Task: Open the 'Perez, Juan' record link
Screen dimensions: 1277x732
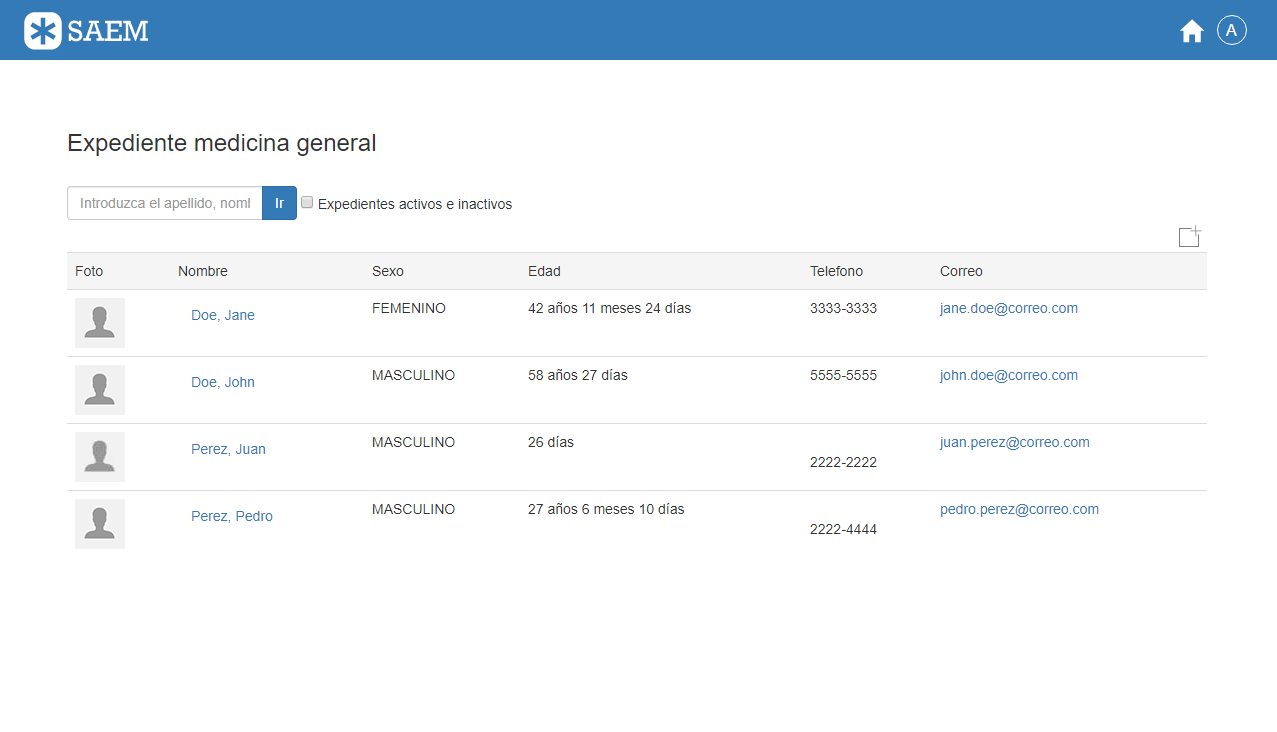Action: click(228, 449)
